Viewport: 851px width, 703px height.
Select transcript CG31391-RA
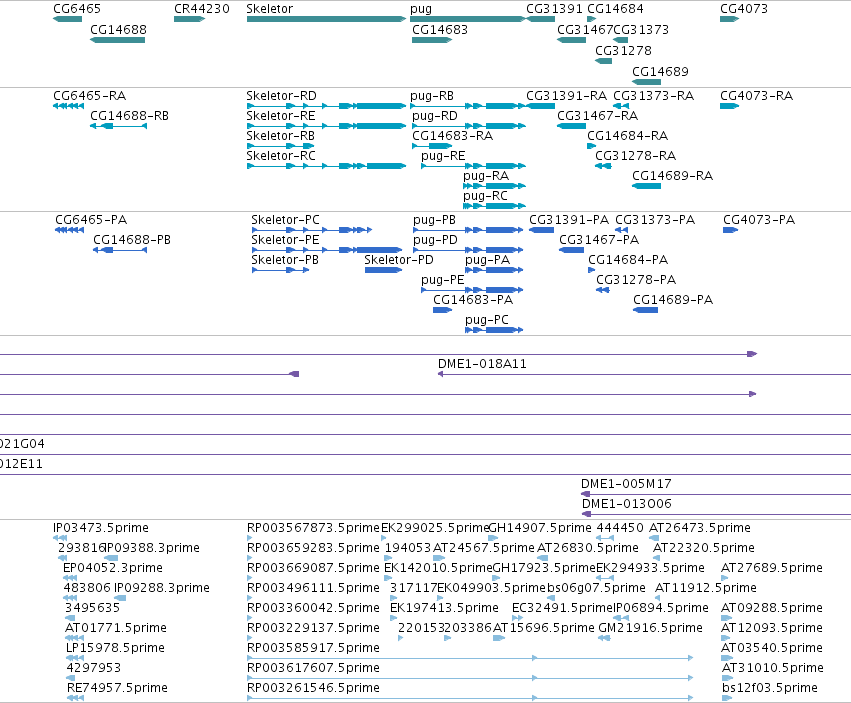[541, 106]
